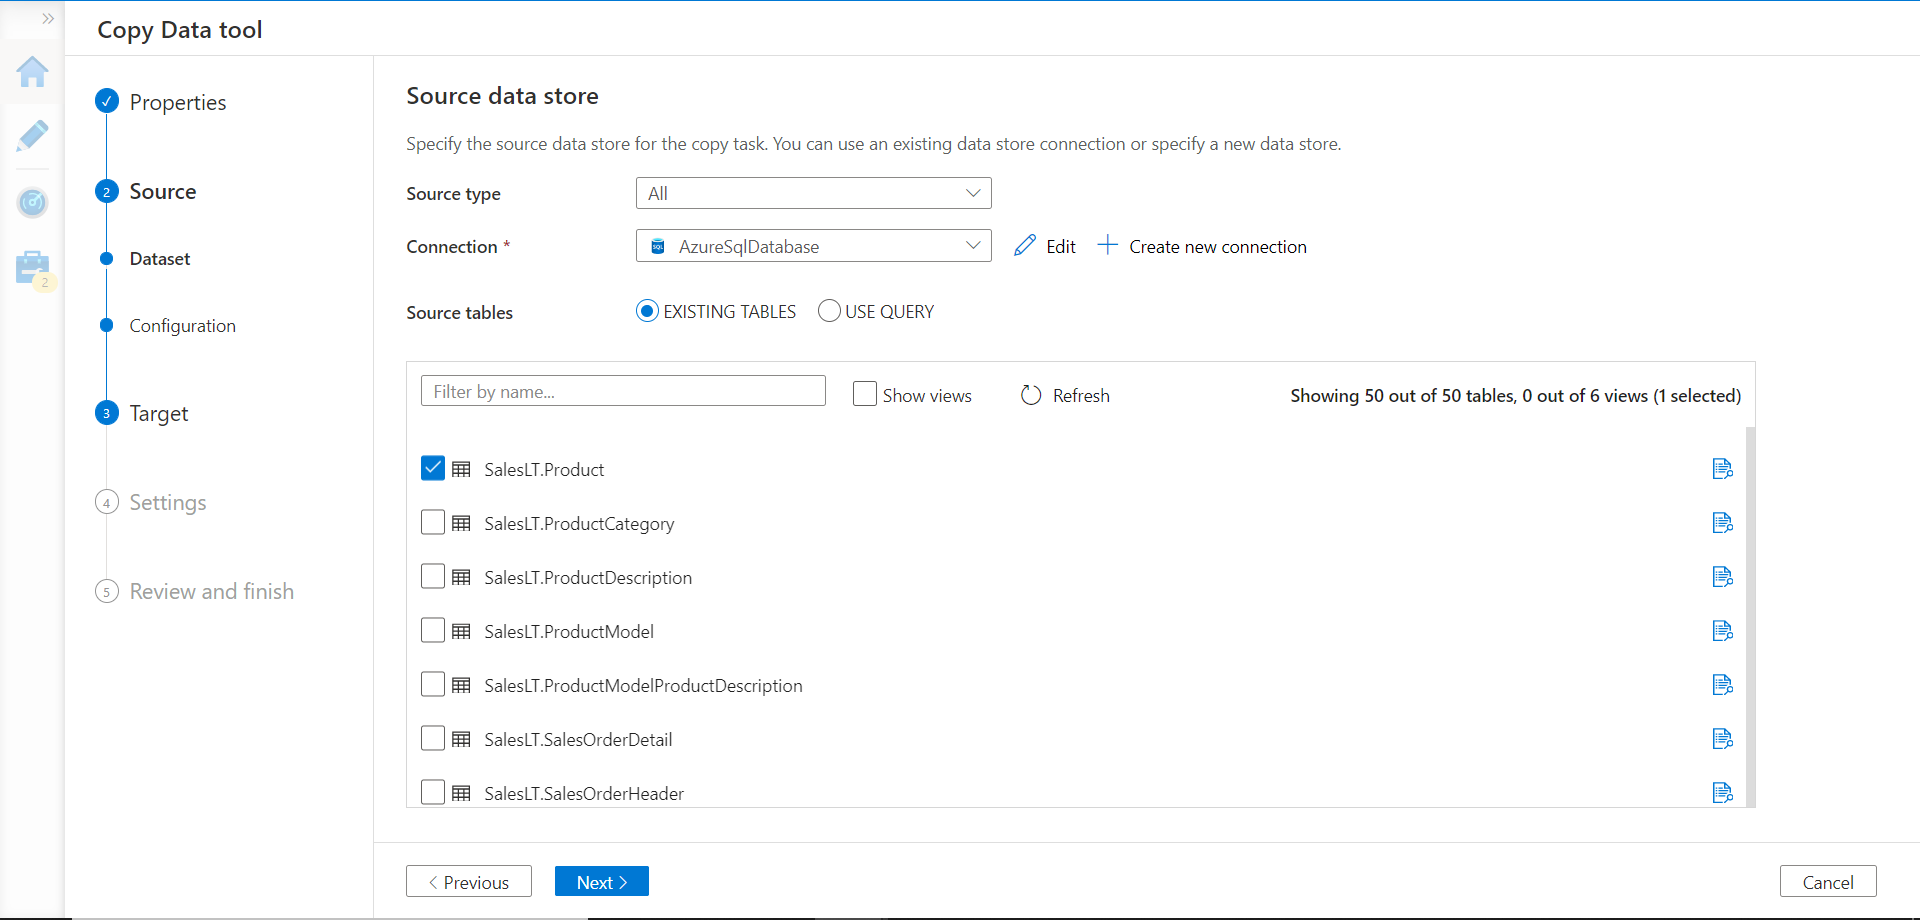
Task: Preview data for SalesLT.ProductModel table
Action: [x=1722, y=631]
